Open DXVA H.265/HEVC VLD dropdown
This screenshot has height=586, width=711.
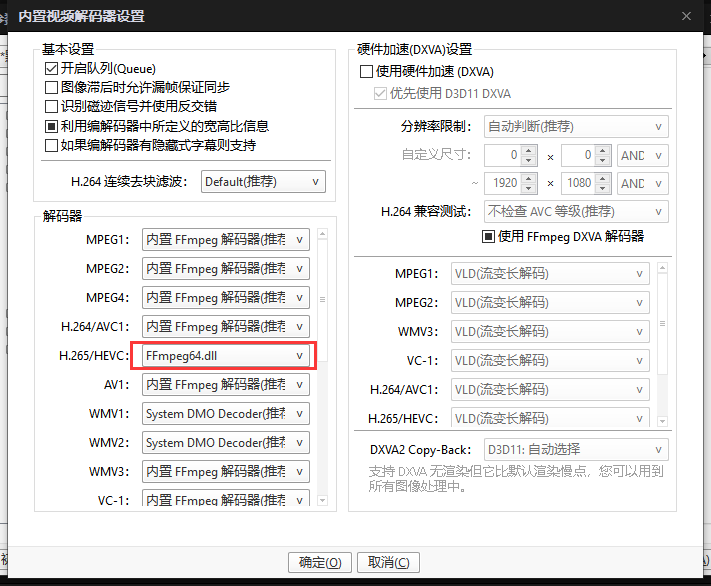[550, 417]
